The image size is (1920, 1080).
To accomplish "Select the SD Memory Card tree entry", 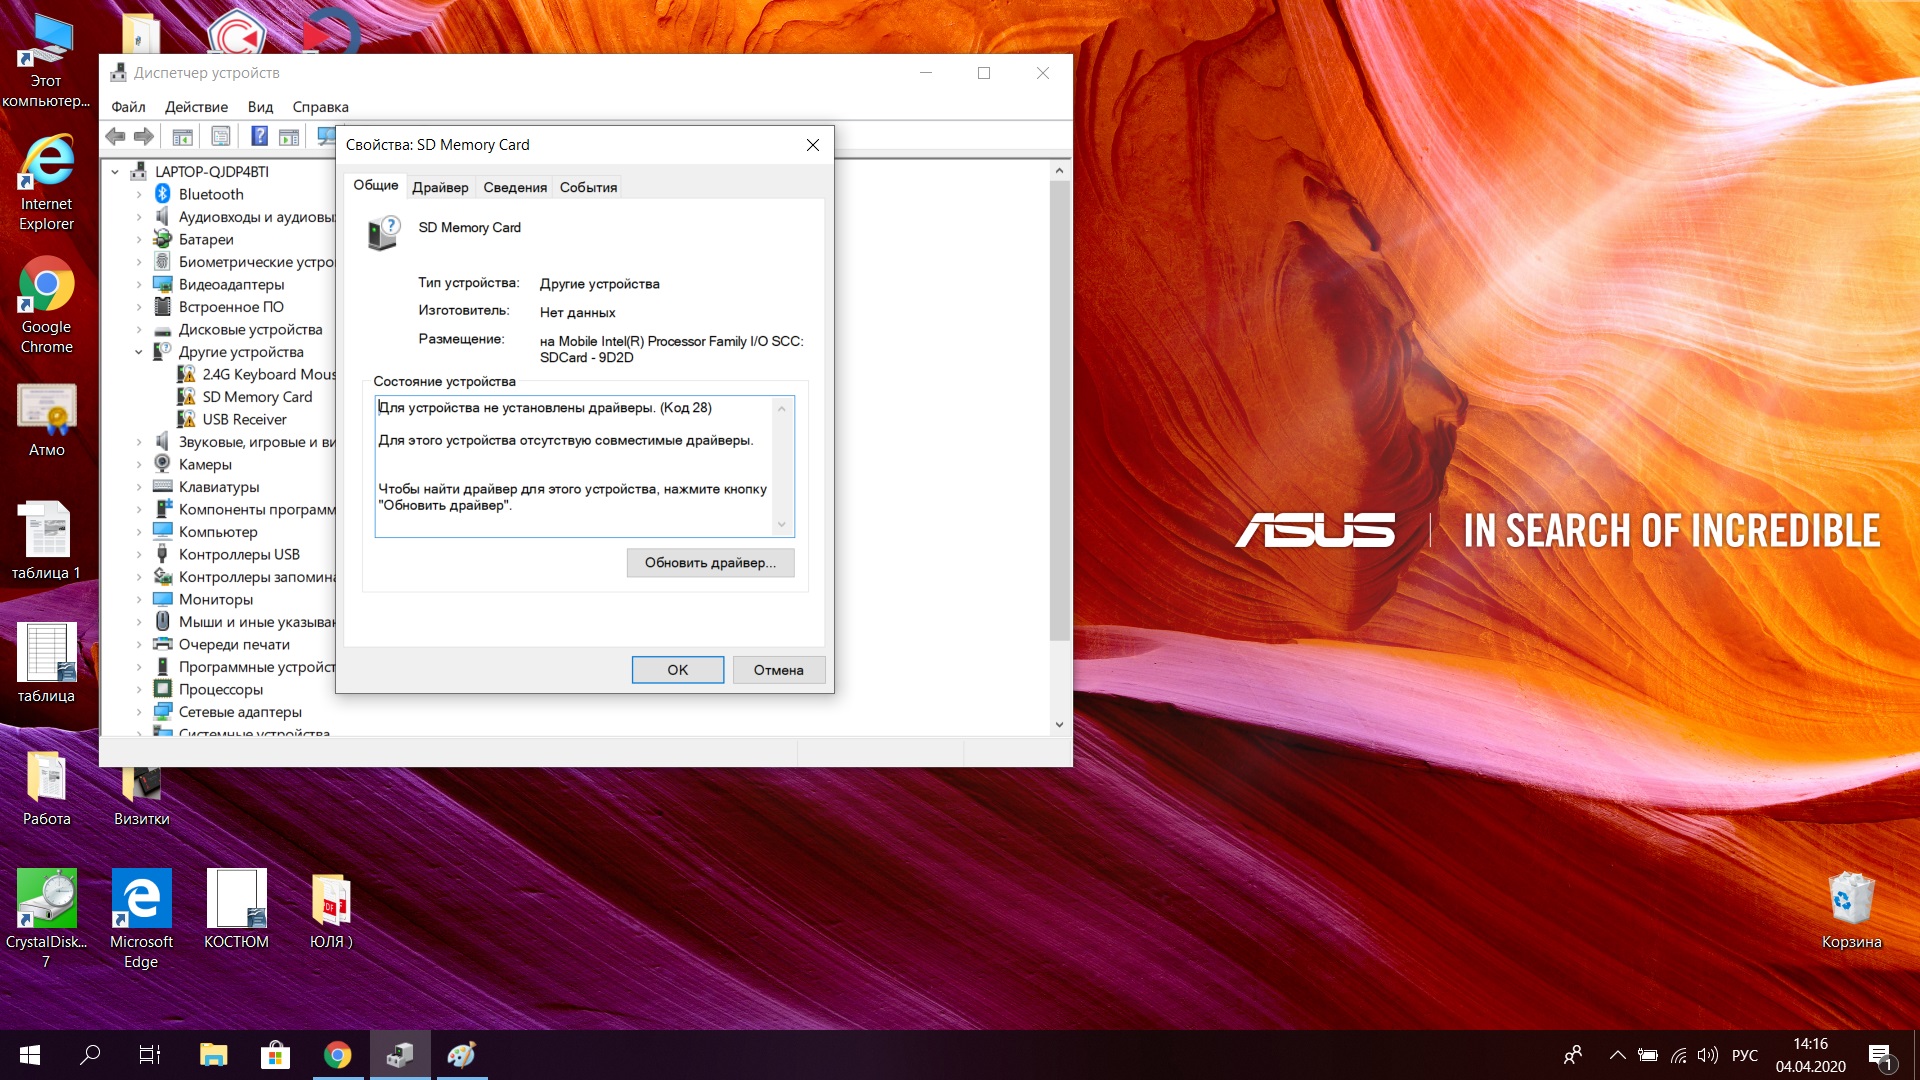I will (257, 397).
